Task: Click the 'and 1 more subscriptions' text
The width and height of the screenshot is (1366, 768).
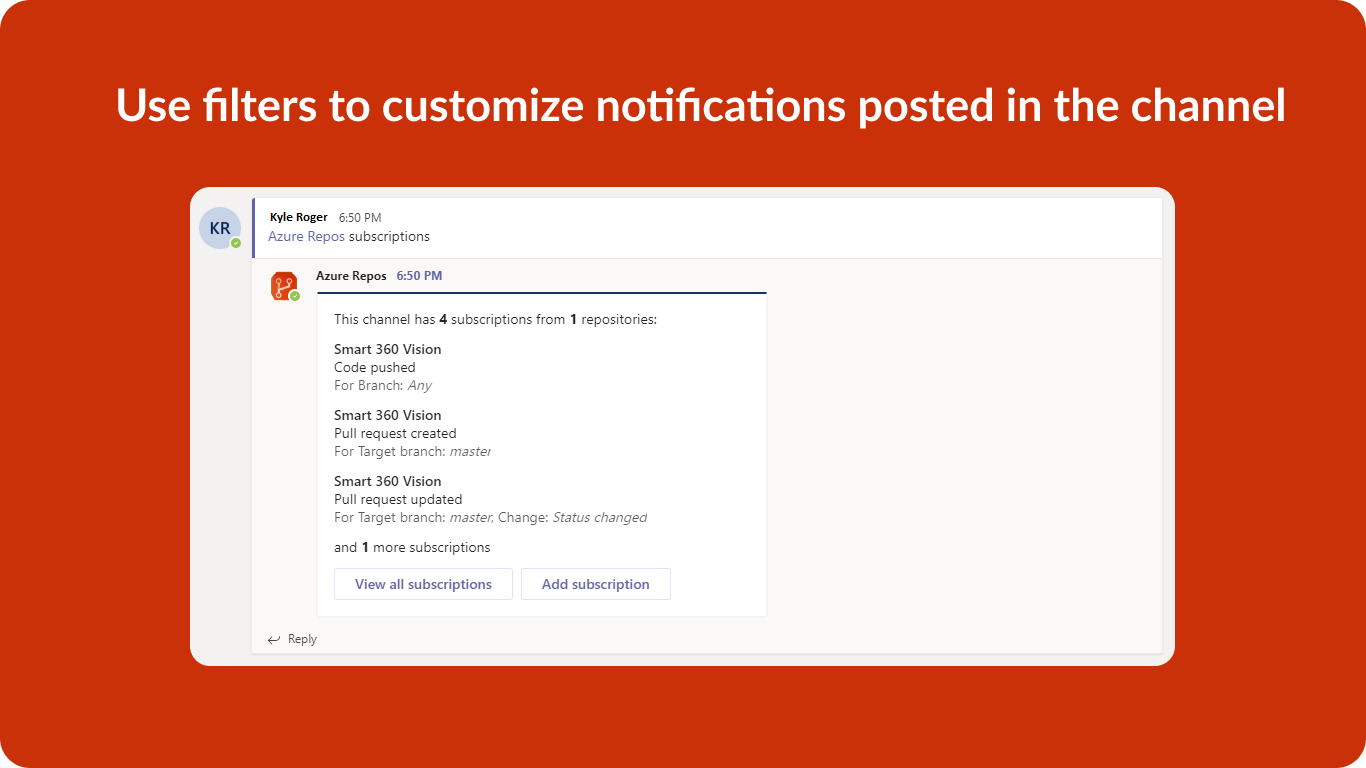Action: pos(412,547)
